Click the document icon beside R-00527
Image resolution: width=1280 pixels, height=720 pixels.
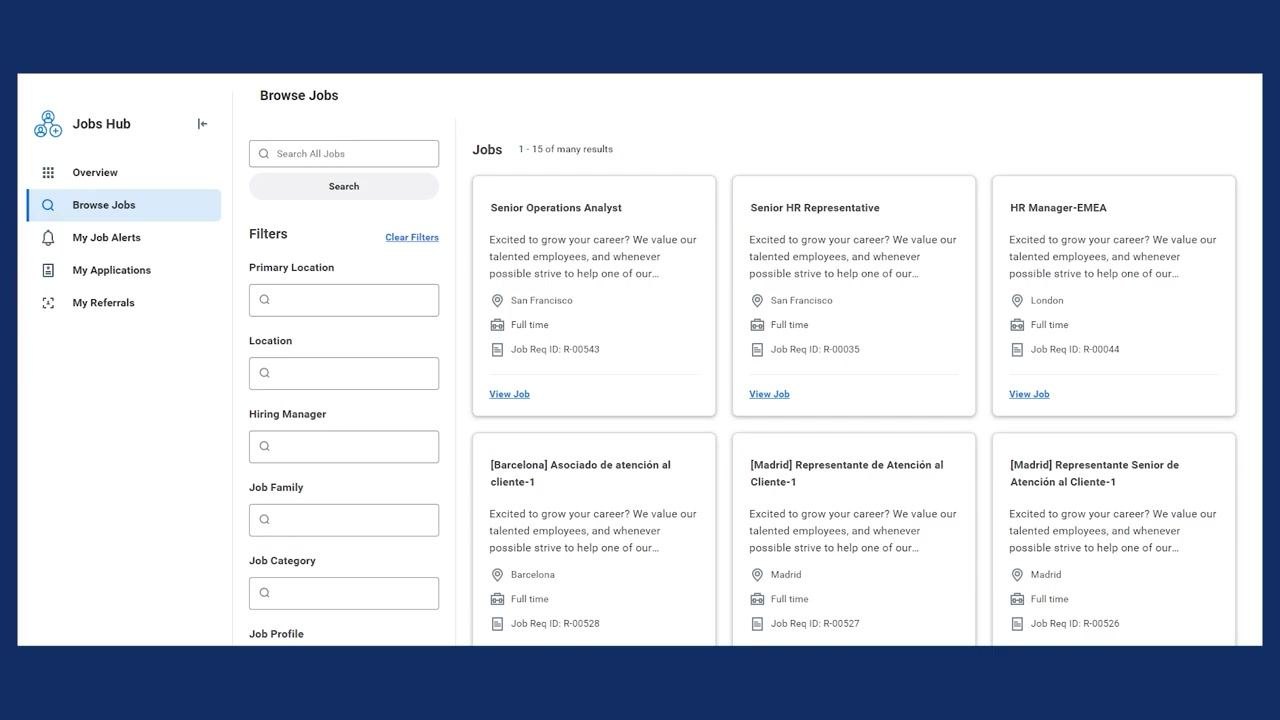[x=757, y=624]
